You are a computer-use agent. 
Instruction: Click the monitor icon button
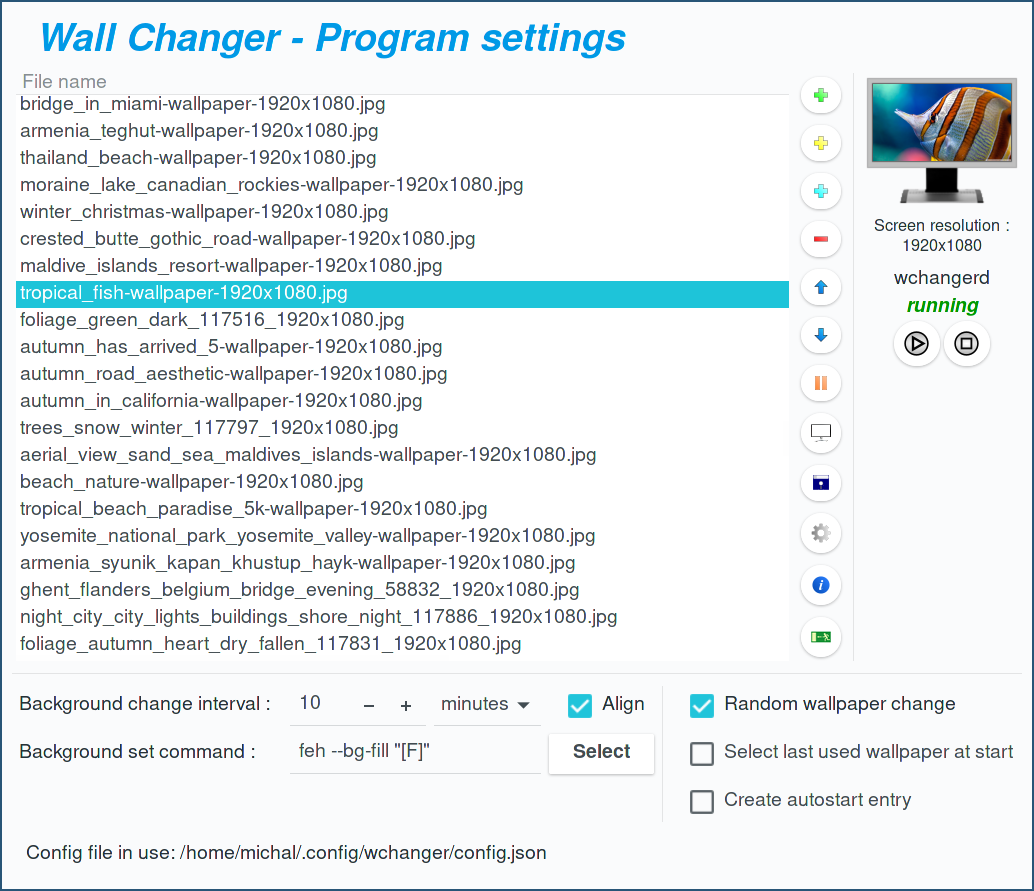[821, 433]
